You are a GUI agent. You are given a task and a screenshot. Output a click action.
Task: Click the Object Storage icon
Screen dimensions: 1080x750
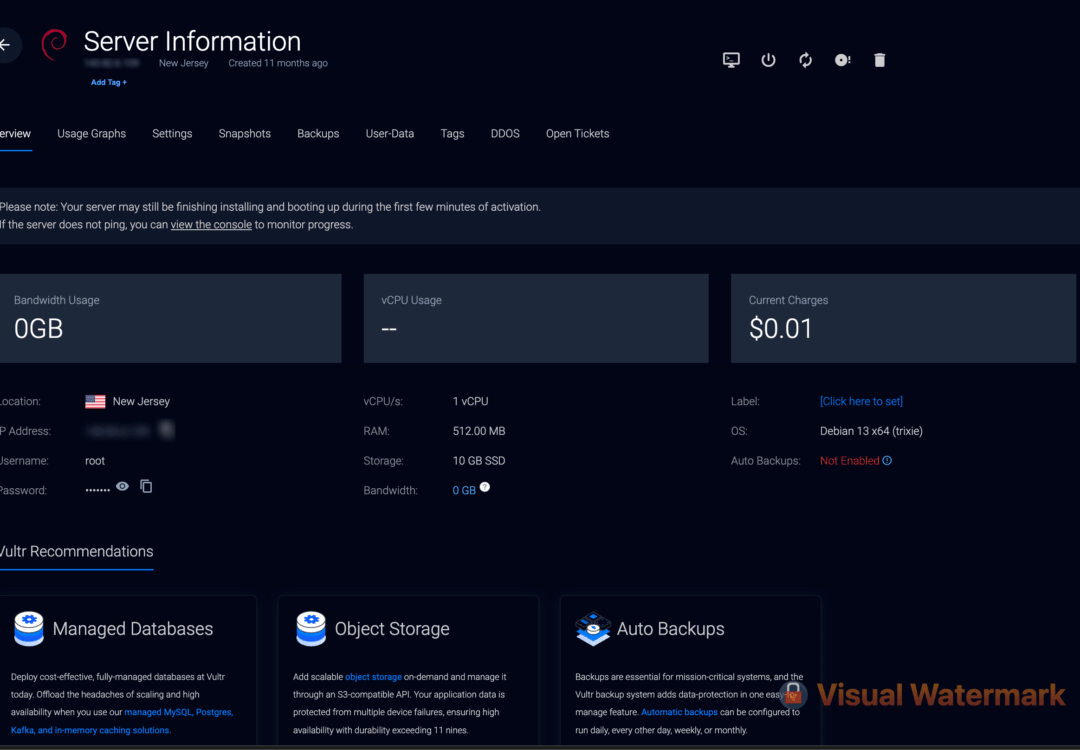311,628
